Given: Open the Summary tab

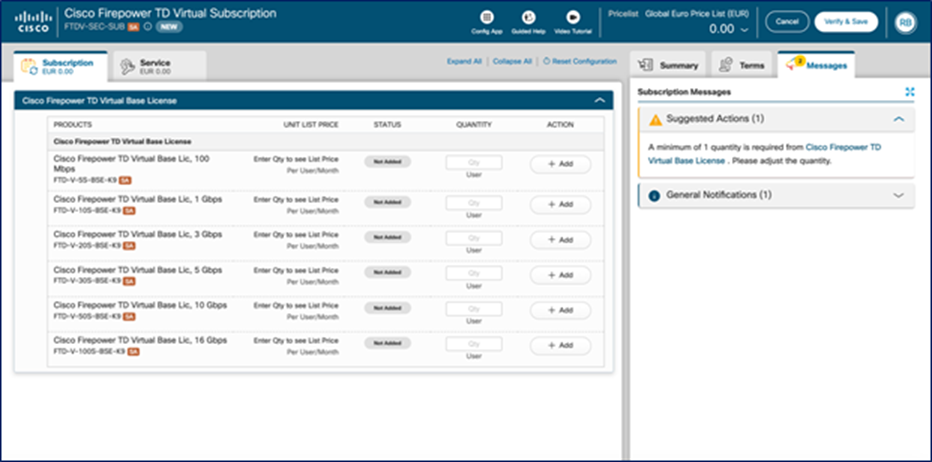Looking at the screenshot, I should pyautogui.click(x=667, y=65).
